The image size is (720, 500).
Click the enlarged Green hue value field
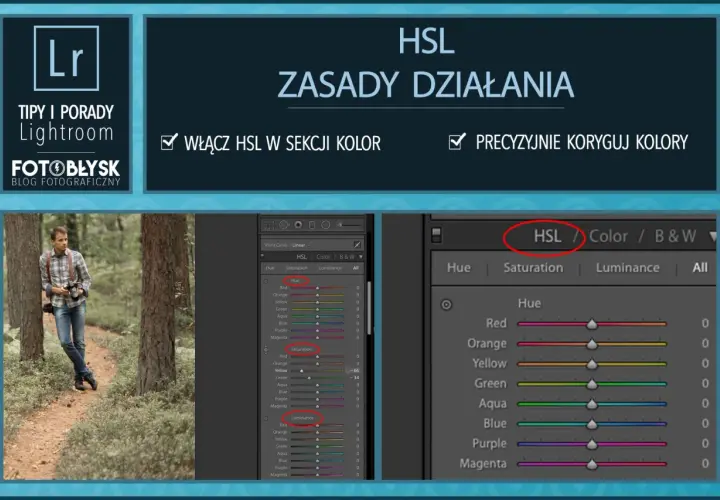[x=705, y=383]
